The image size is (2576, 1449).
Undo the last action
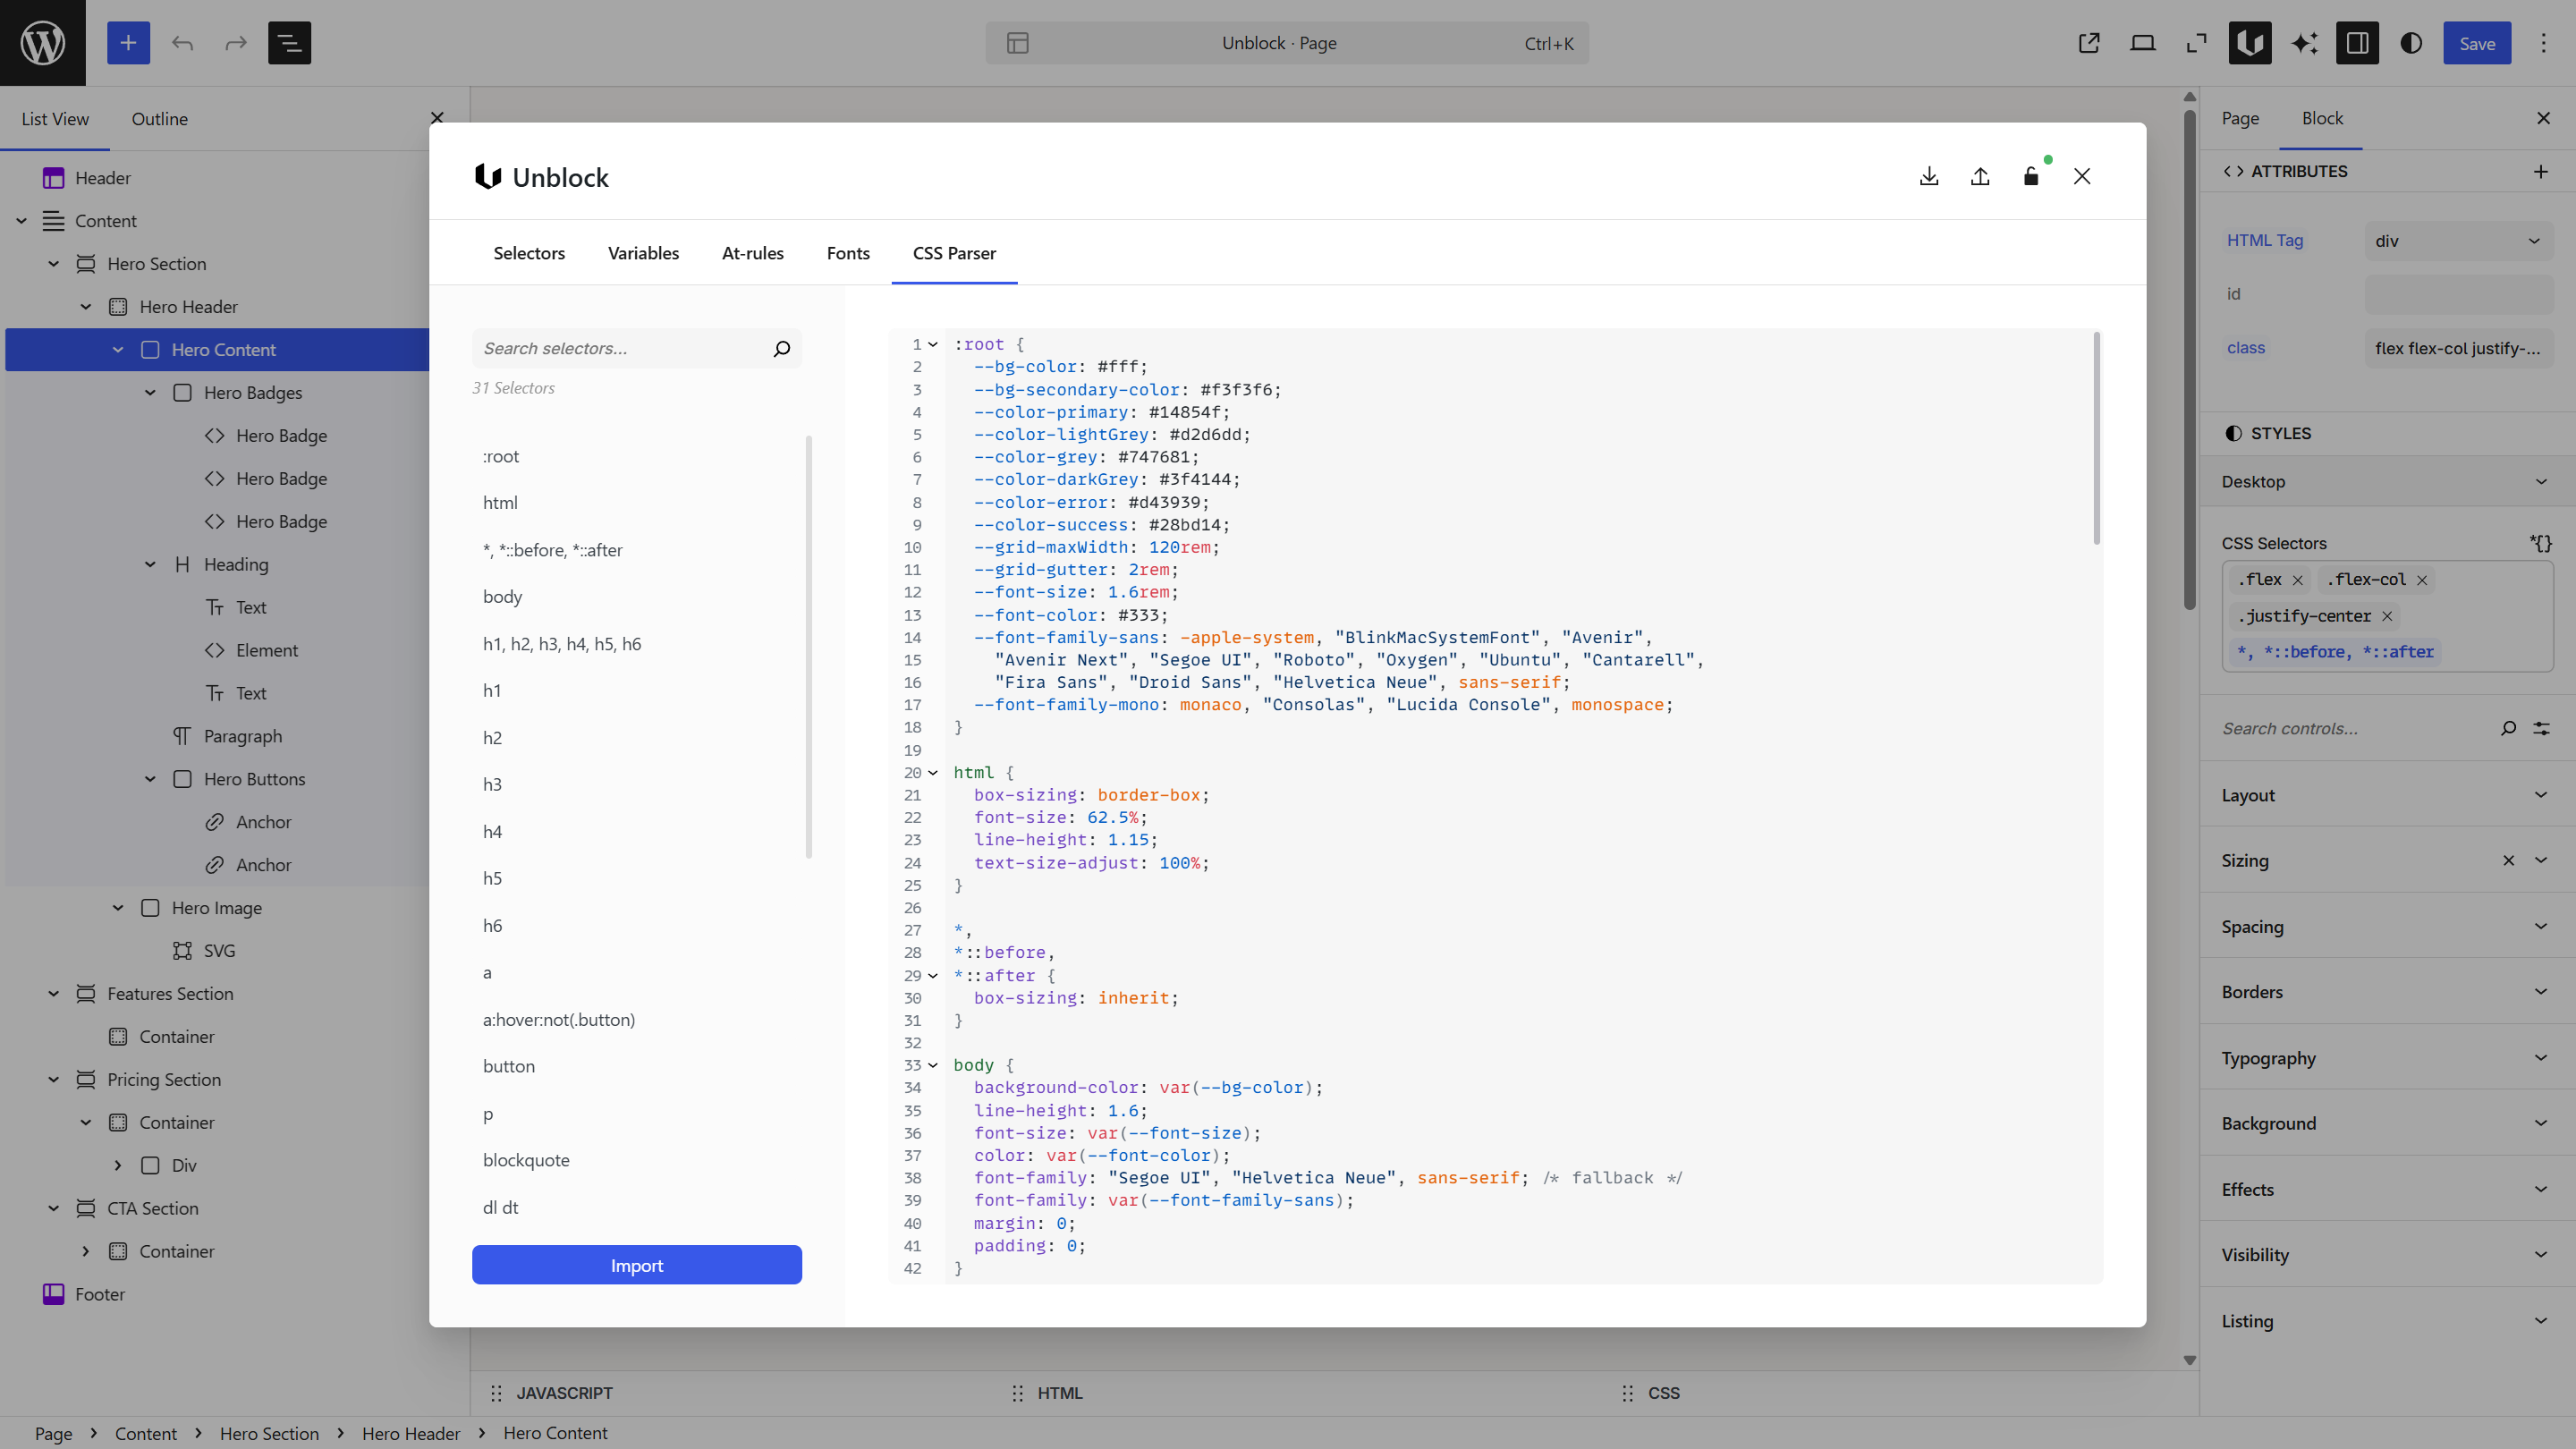(x=182, y=43)
